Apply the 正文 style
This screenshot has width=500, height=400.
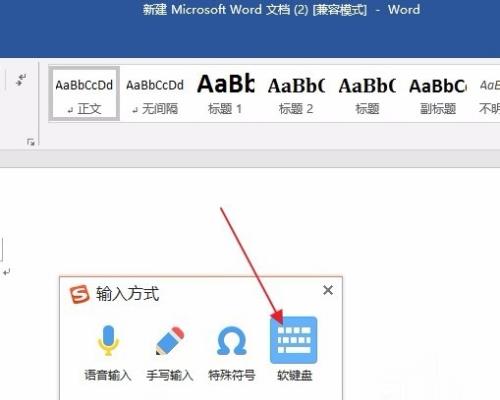(x=84, y=94)
